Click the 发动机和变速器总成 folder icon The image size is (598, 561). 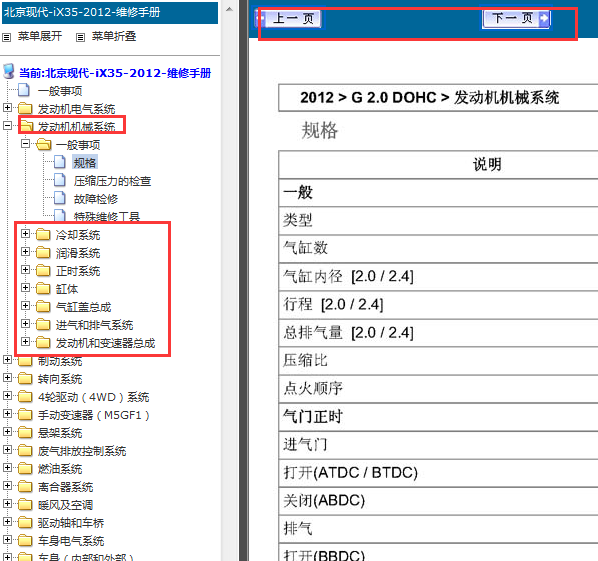pos(43,342)
